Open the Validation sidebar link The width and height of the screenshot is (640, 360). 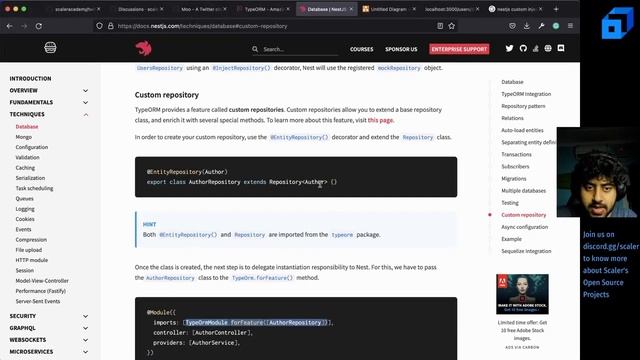click(x=27, y=157)
